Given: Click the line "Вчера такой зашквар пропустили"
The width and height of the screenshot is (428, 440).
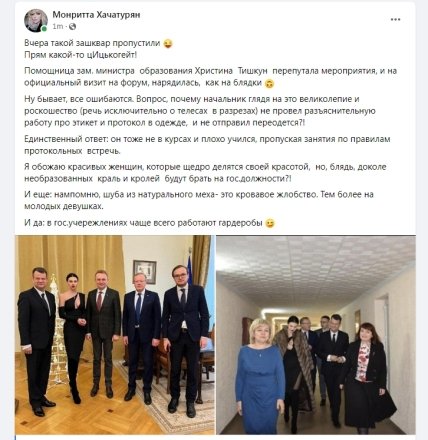Looking at the screenshot, I should (x=92, y=43).
